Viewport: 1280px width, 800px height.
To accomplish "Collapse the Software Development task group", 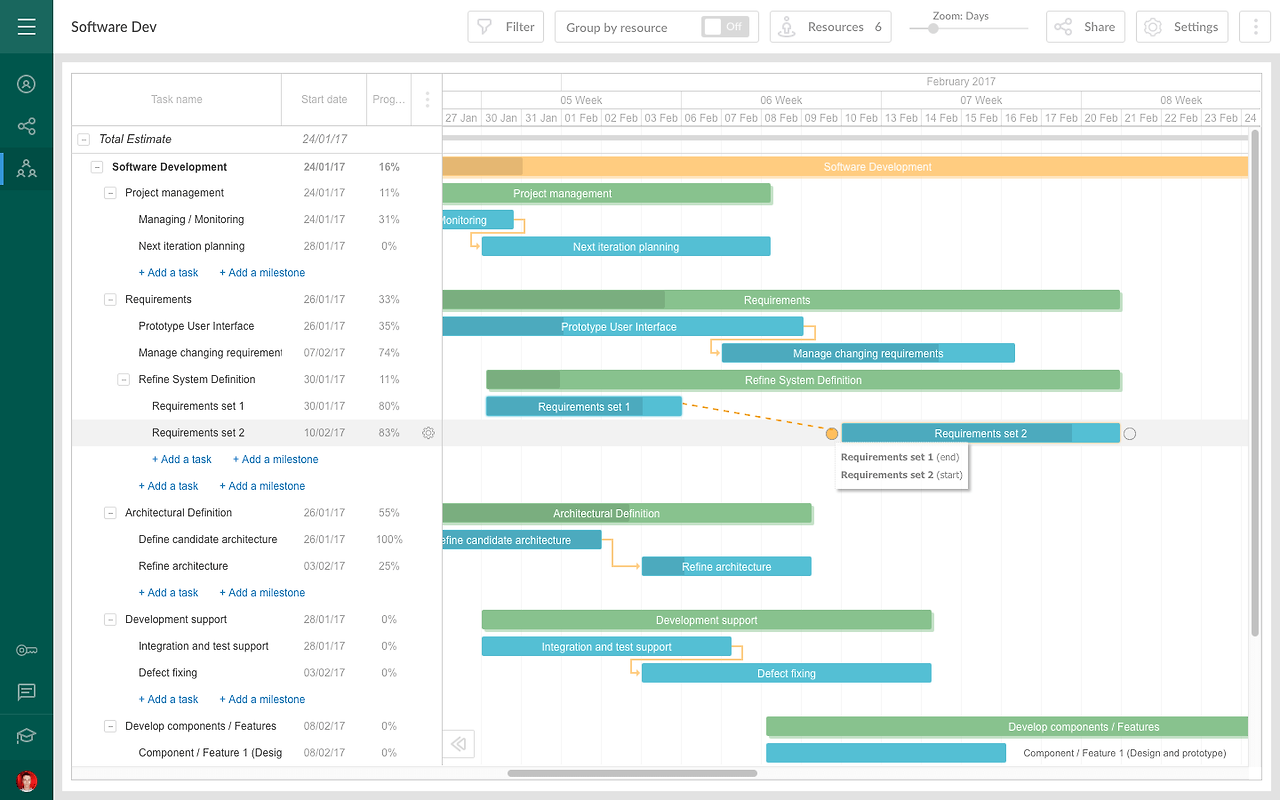I will pyautogui.click(x=96, y=166).
